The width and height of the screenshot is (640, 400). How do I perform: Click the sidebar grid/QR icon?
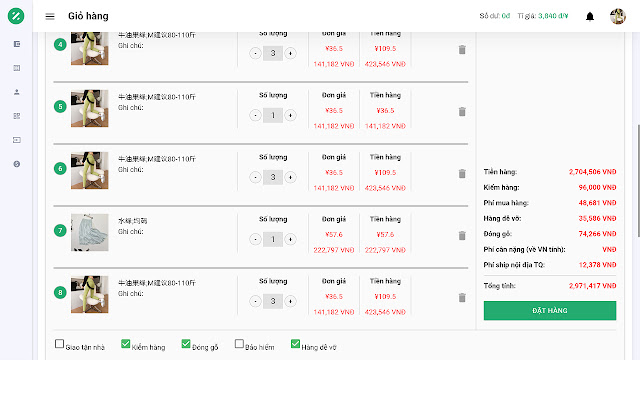click(x=17, y=116)
